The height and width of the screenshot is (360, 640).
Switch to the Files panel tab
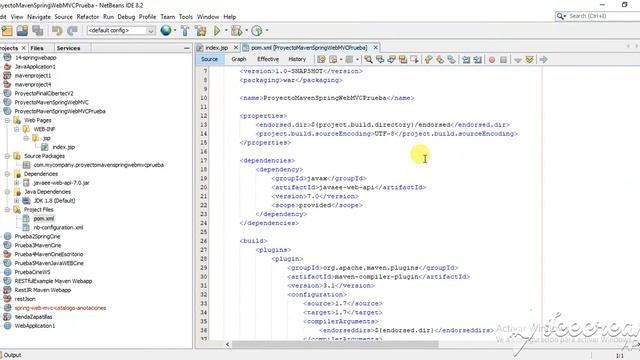[37, 48]
